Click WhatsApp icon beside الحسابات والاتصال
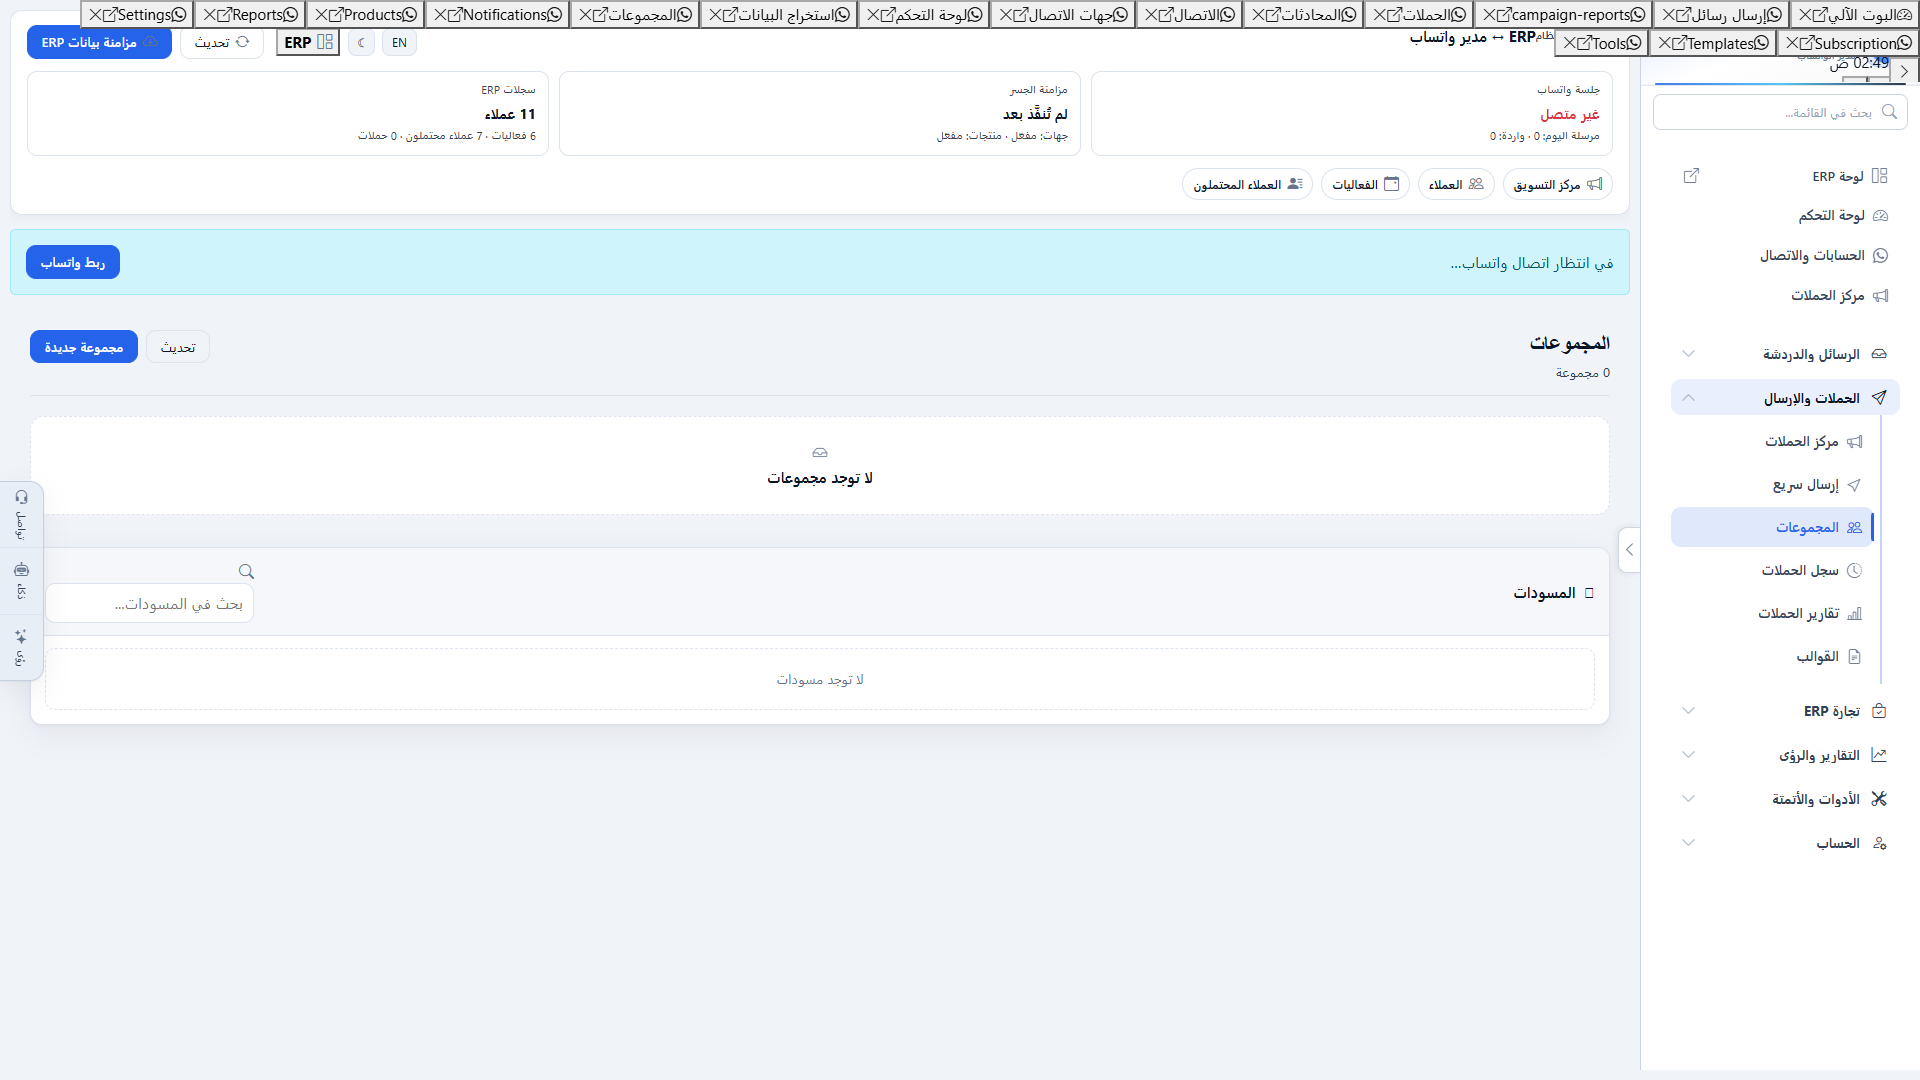This screenshot has width=1920, height=1080. 1880,256
